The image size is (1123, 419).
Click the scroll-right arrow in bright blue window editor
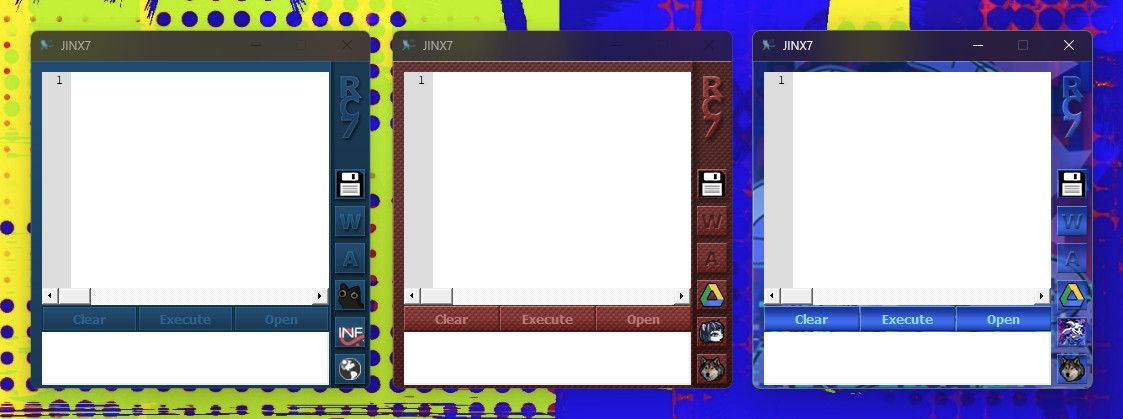(1042, 296)
